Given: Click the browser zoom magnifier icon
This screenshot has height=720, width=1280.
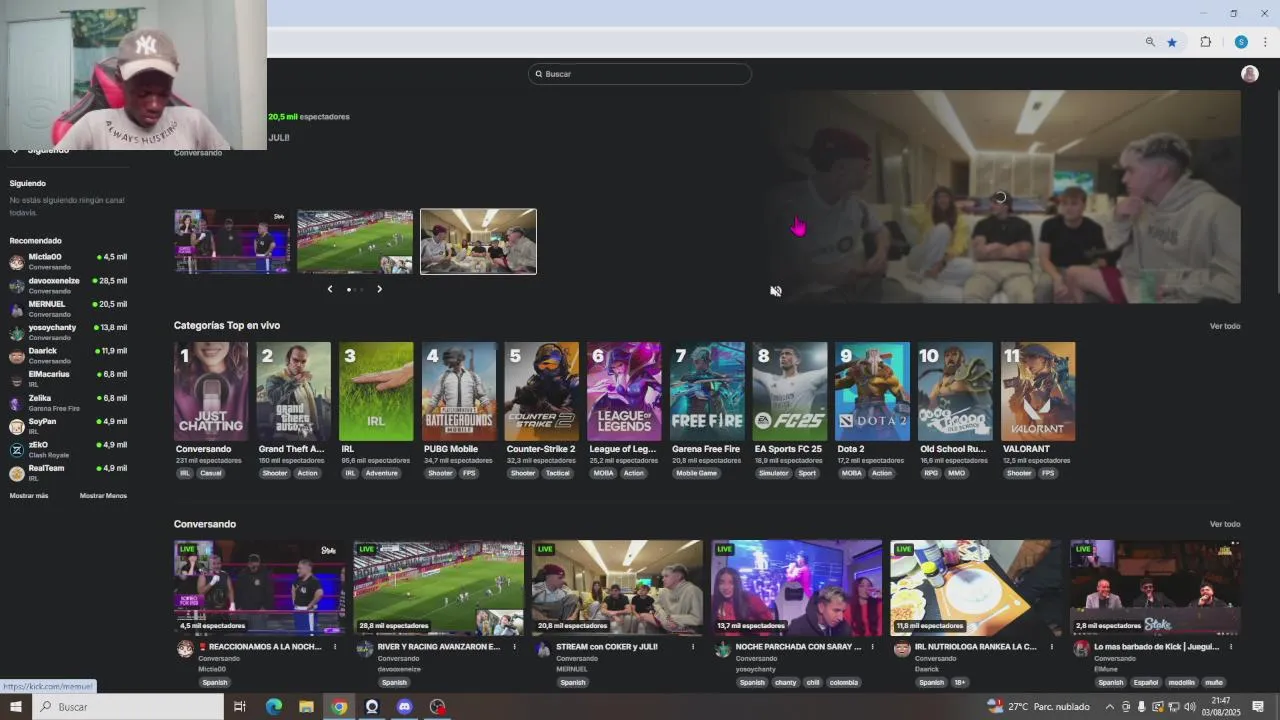Looking at the screenshot, I should [x=1150, y=42].
